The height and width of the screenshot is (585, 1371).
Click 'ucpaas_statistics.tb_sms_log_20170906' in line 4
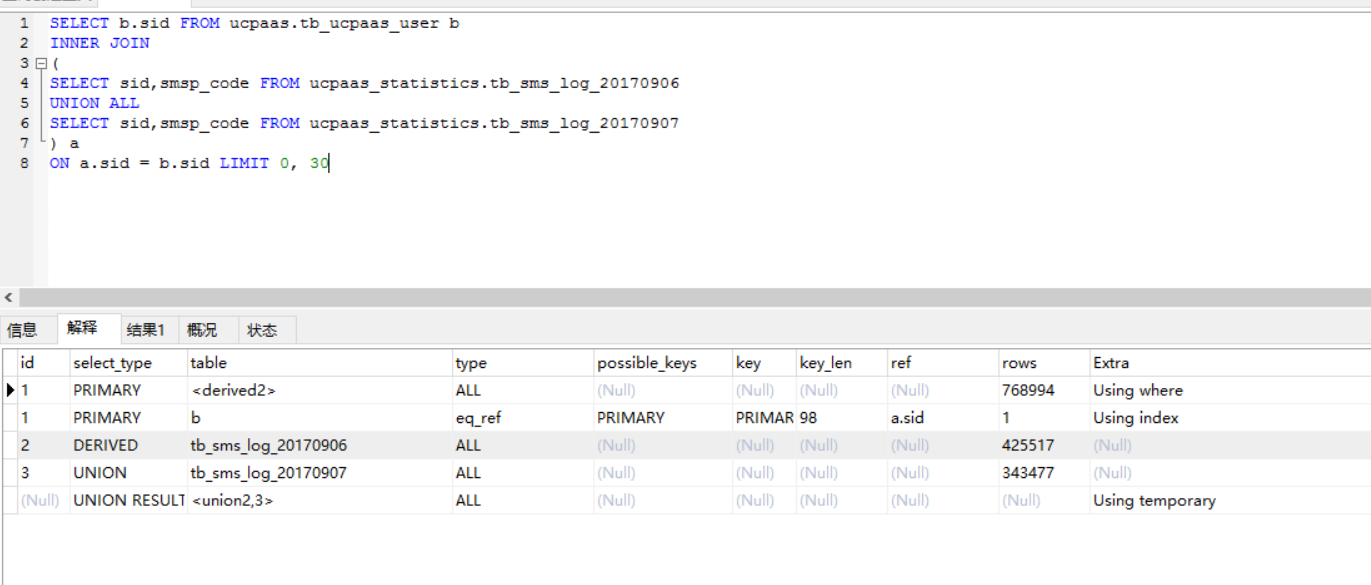point(495,83)
